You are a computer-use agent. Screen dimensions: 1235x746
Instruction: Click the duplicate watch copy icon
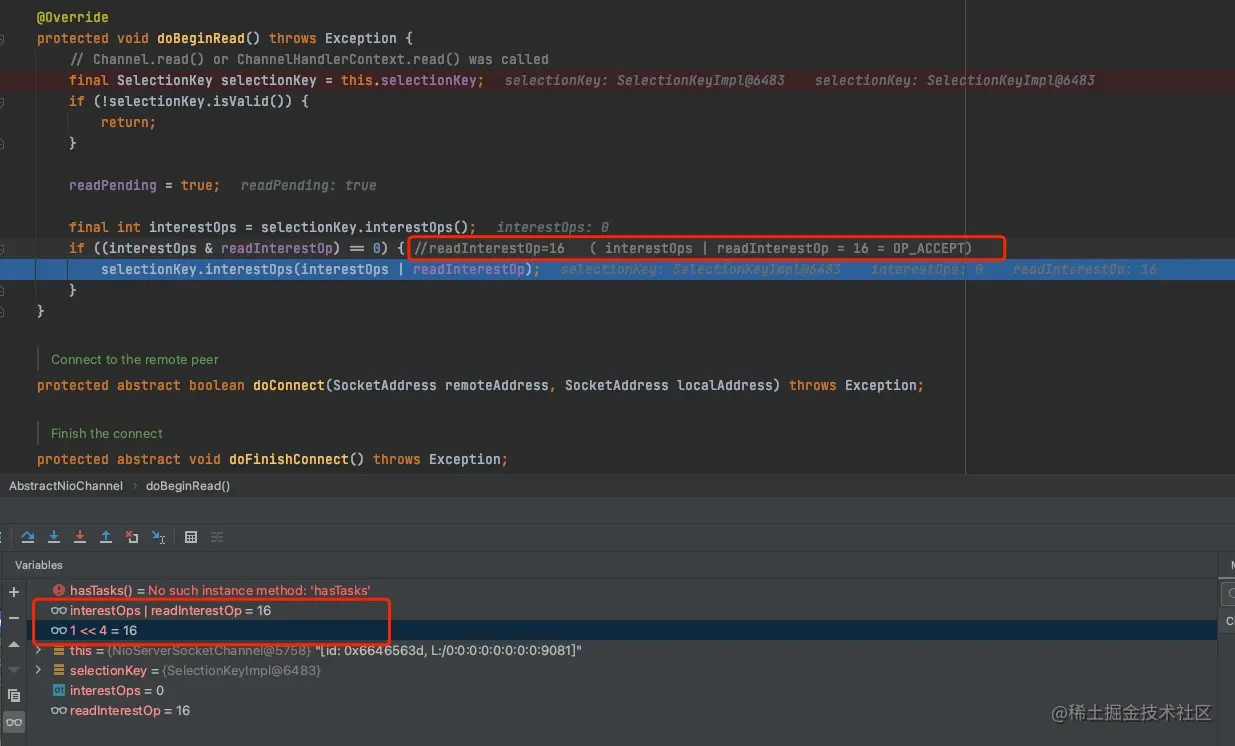pyautogui.click(x=14, y=695)
